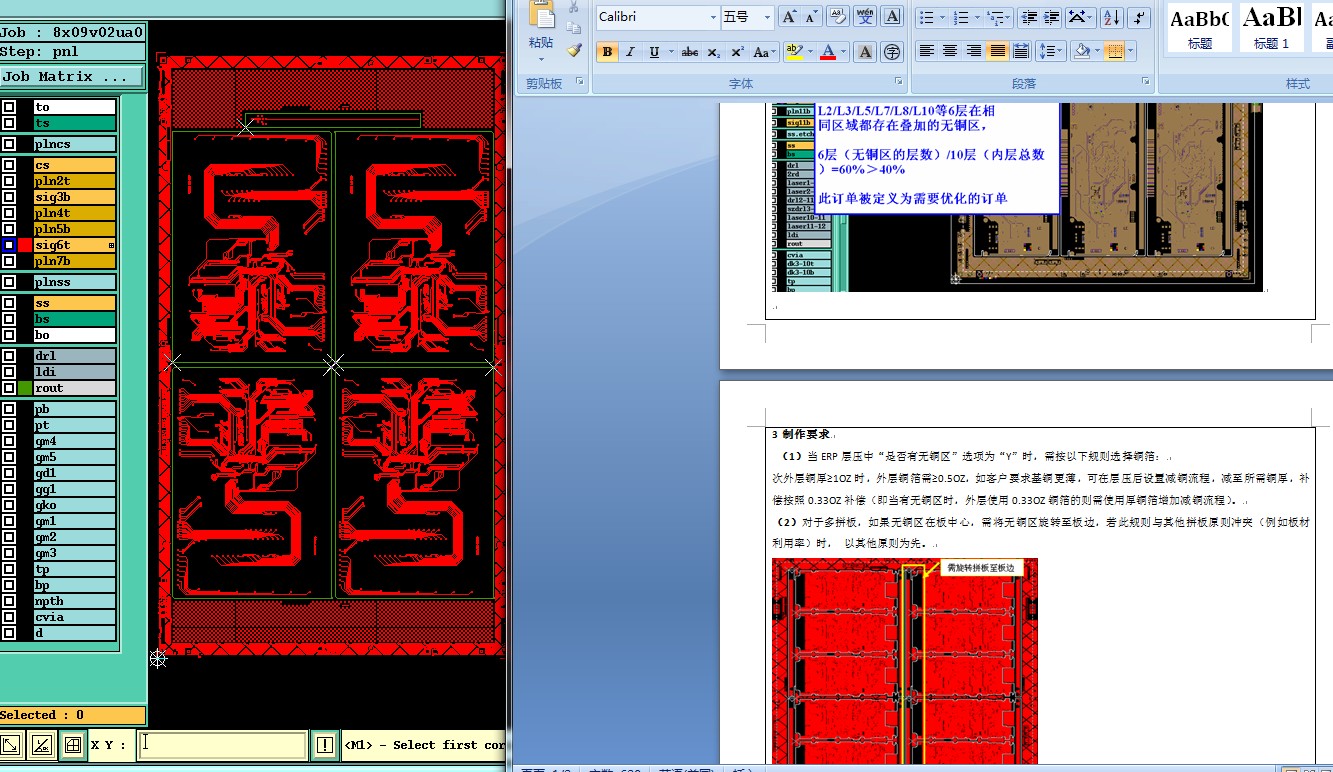
Task: Click Sort (A-Z) icon
Action: pyautogui.click(x=1112, y=17)
